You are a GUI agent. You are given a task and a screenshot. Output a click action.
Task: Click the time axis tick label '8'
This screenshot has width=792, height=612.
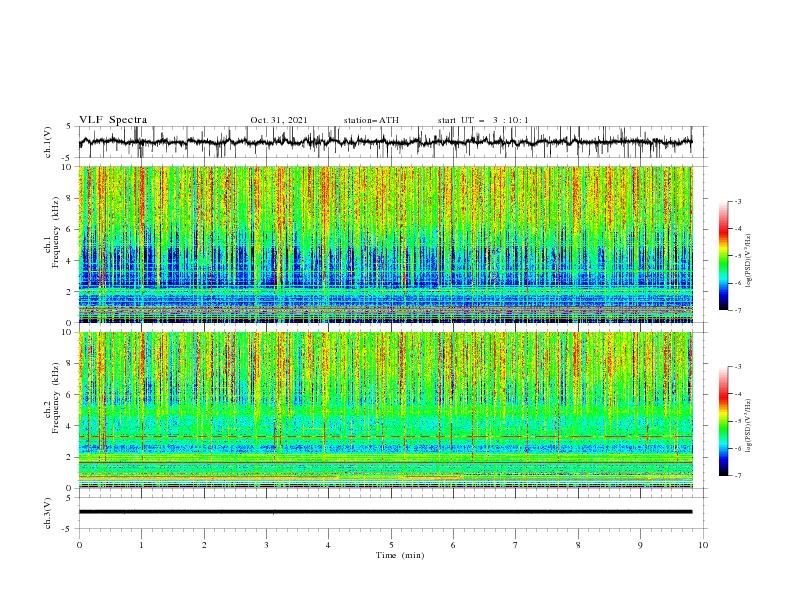pos(578,545)
